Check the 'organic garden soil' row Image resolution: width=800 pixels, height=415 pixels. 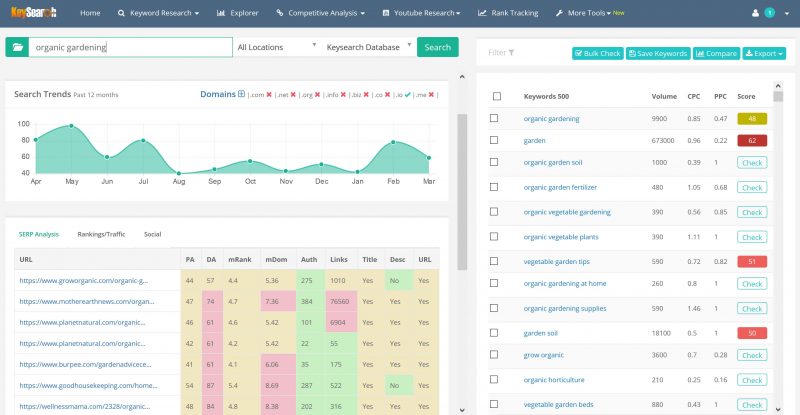pyautogui.click(x=494, y=162)
